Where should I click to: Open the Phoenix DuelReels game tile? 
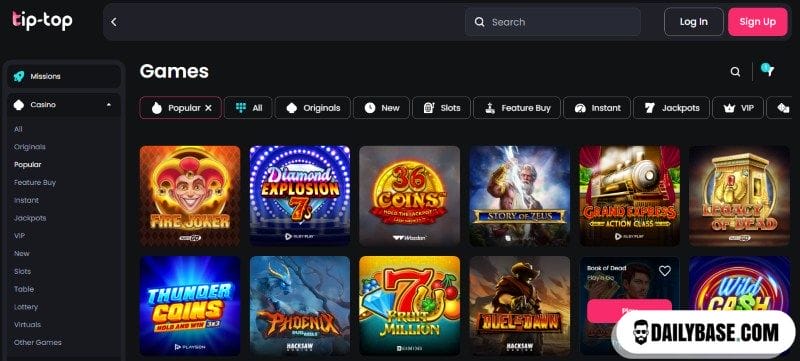[300, 306]
